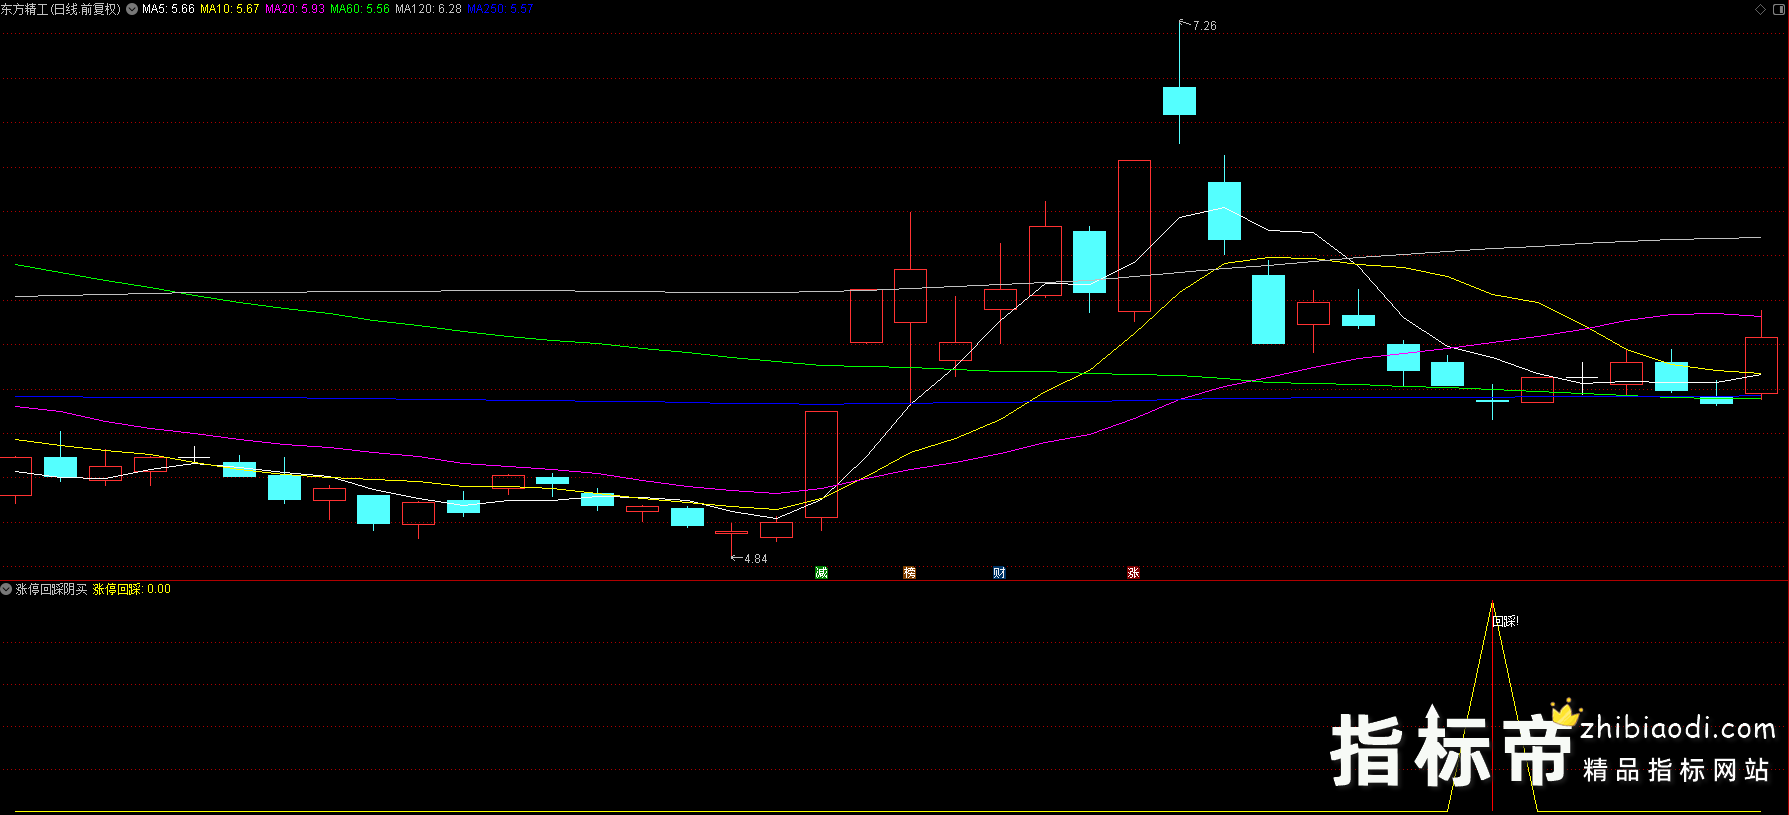Click the orange 榜 event marker
This screenshot has width=1789, height=815.
pyautogui.click(x=909, y=572)
